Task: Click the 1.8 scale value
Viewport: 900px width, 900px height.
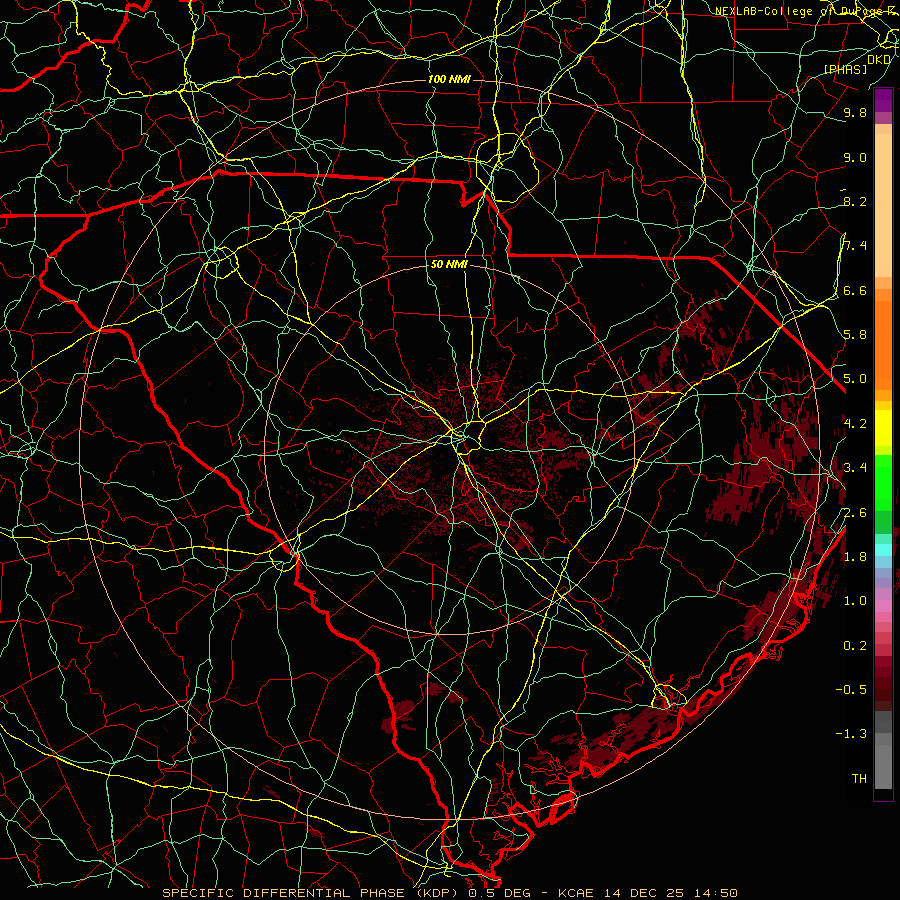Action: (x=855, y=557)
